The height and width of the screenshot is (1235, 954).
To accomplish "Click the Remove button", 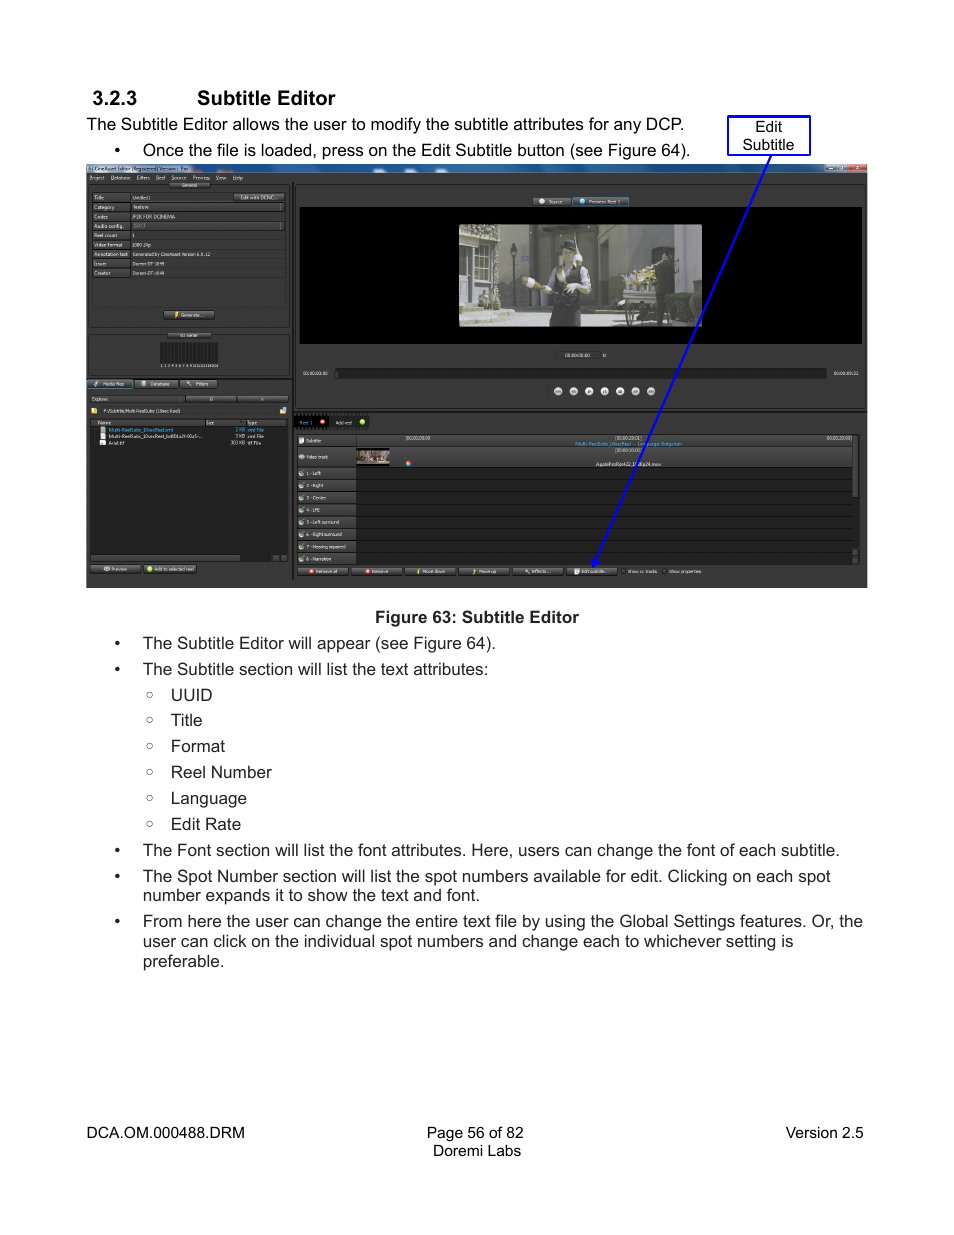I will (x=377, y=571).
